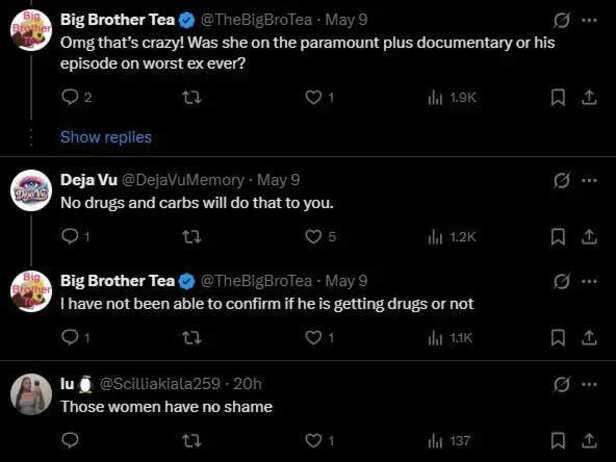The height and width of the screenshot is (462, 616).
Task: Like the Deja Vu tweet with 5 likes
Action: 313,236
